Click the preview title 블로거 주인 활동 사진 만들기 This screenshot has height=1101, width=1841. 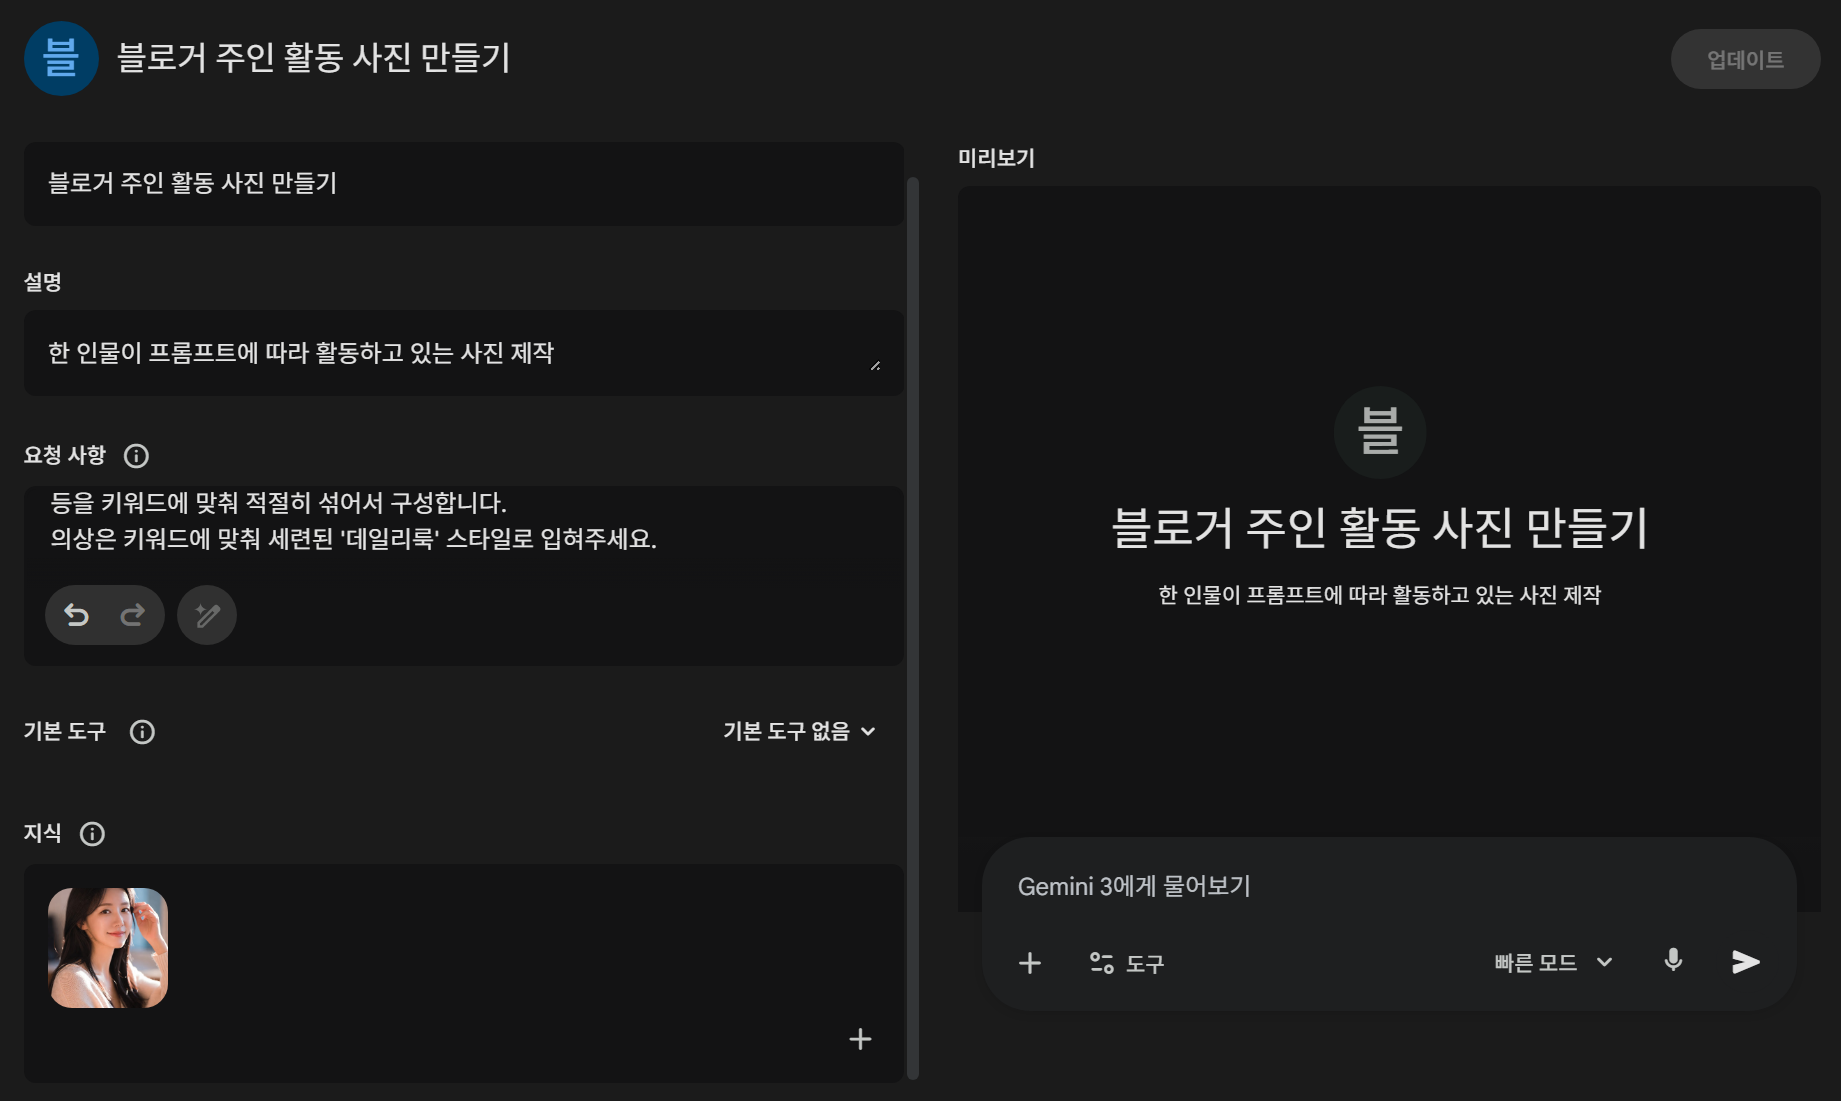[1380, 527]
